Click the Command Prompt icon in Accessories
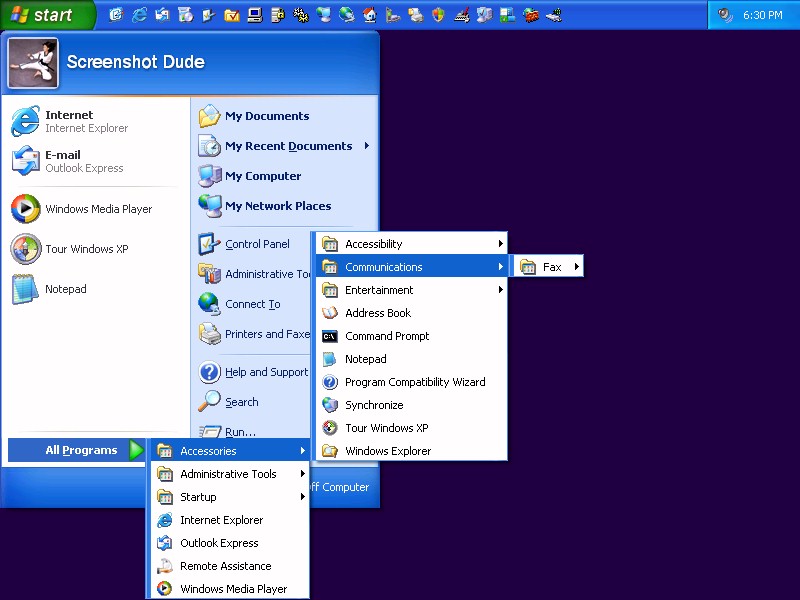The width and height of the screenshot is (800, 600). point(330,336)
